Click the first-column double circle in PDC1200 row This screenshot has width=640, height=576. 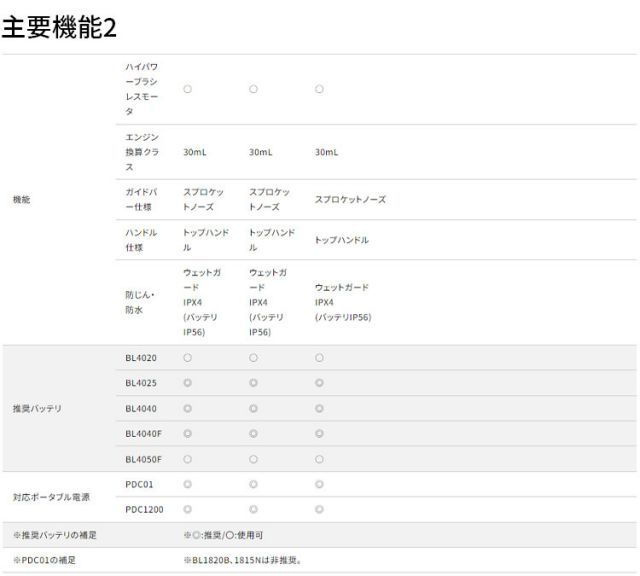[188, 510]
